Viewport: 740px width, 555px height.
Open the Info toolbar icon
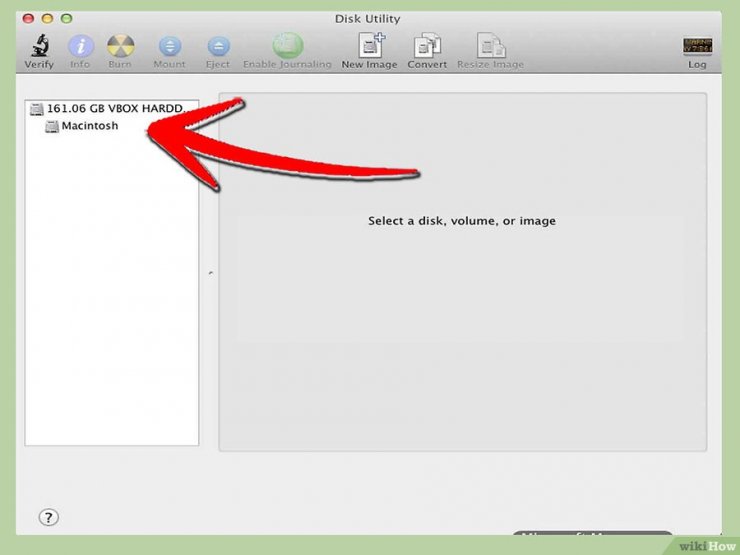(81, 46)
